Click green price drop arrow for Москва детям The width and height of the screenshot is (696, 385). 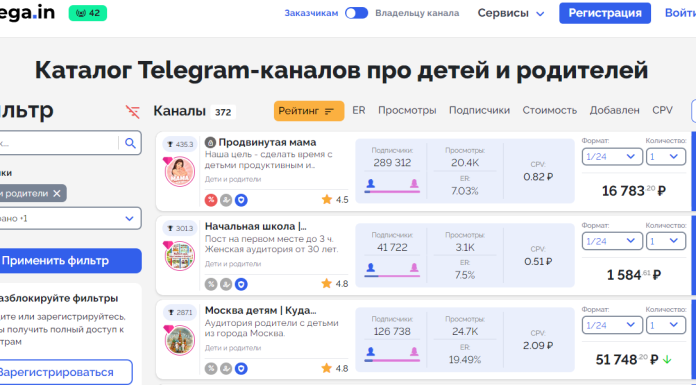coord(667,360)
